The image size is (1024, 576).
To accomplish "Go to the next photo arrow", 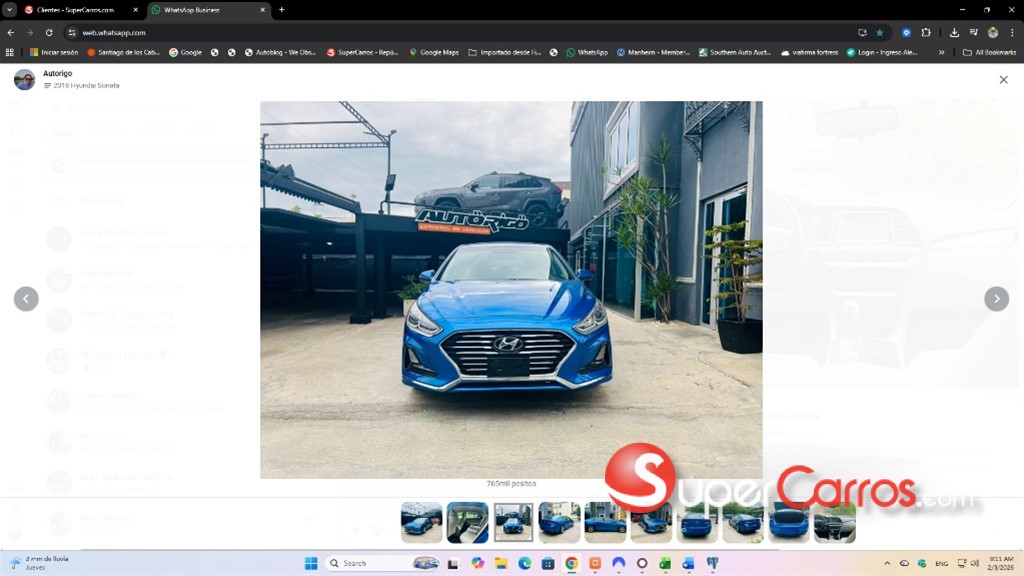I will coord(996,299).
